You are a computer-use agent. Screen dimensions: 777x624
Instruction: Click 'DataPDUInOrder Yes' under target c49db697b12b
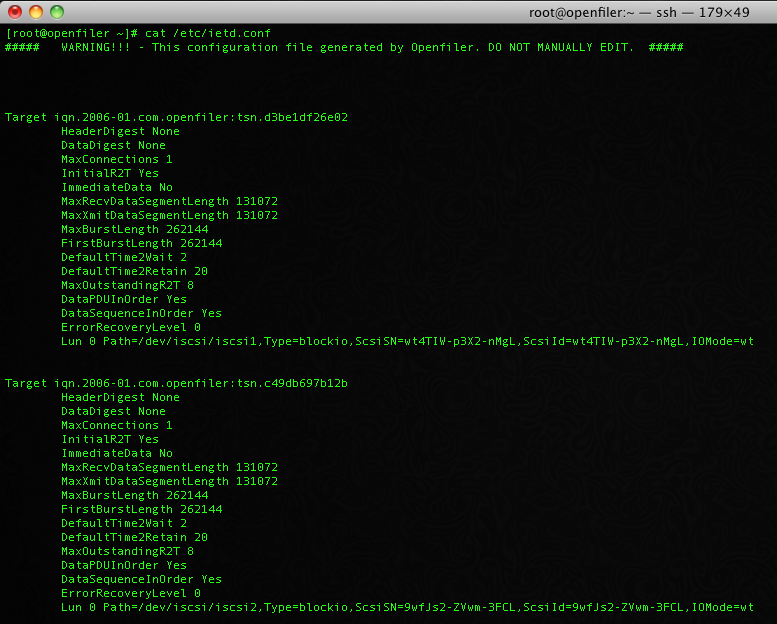[x=124, y=565]
